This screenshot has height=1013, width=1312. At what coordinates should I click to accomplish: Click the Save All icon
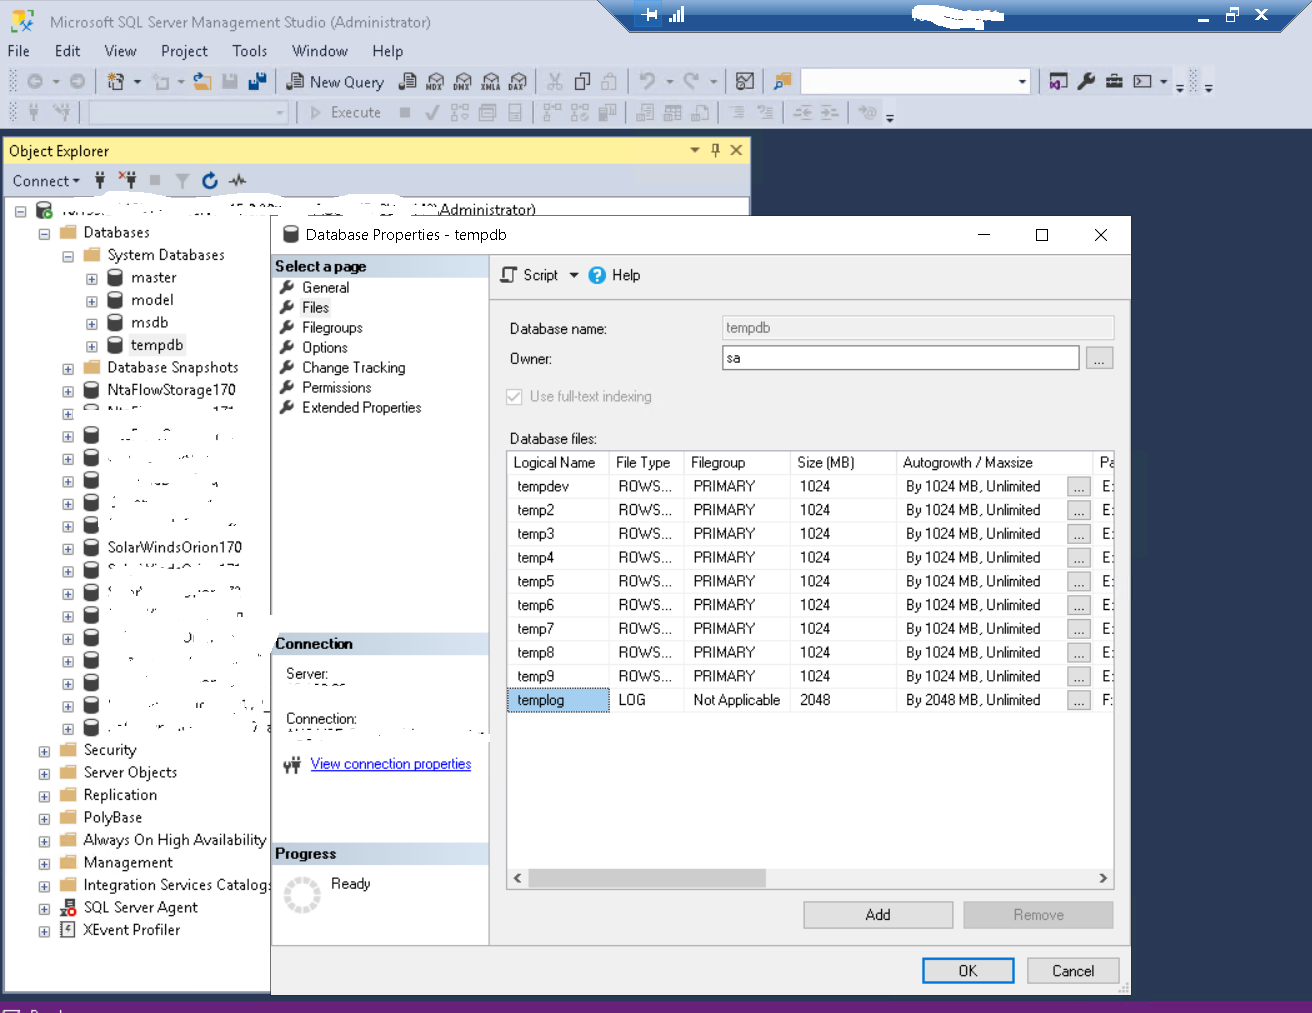point(257,82)
